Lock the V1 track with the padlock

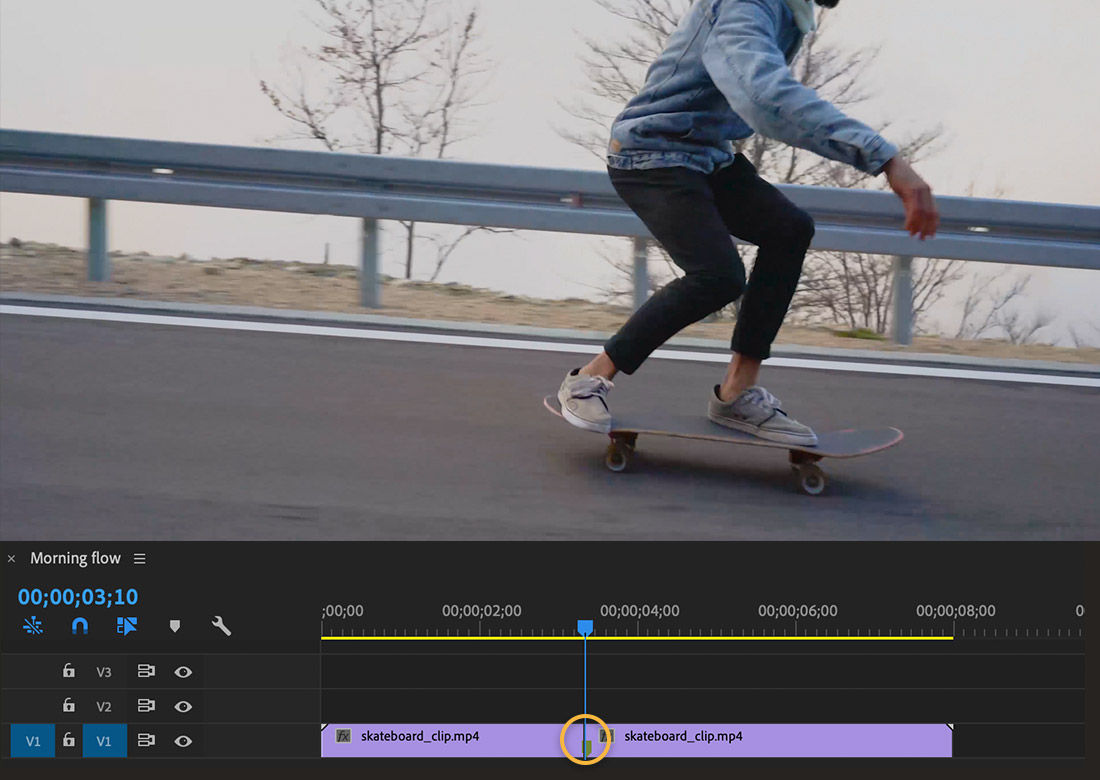pyautogui.click(x=68, y=740)
